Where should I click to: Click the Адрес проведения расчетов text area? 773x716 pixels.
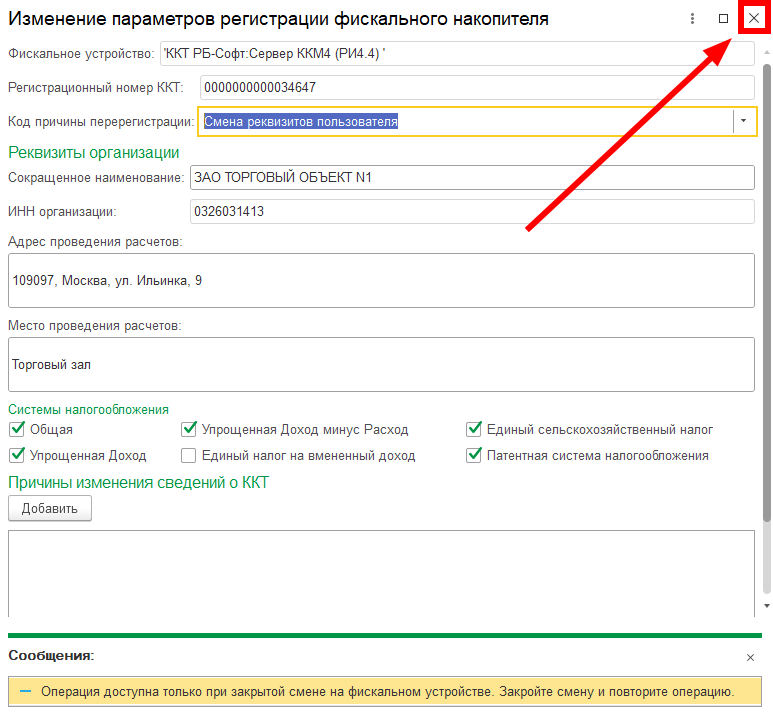tap(380, 281)
